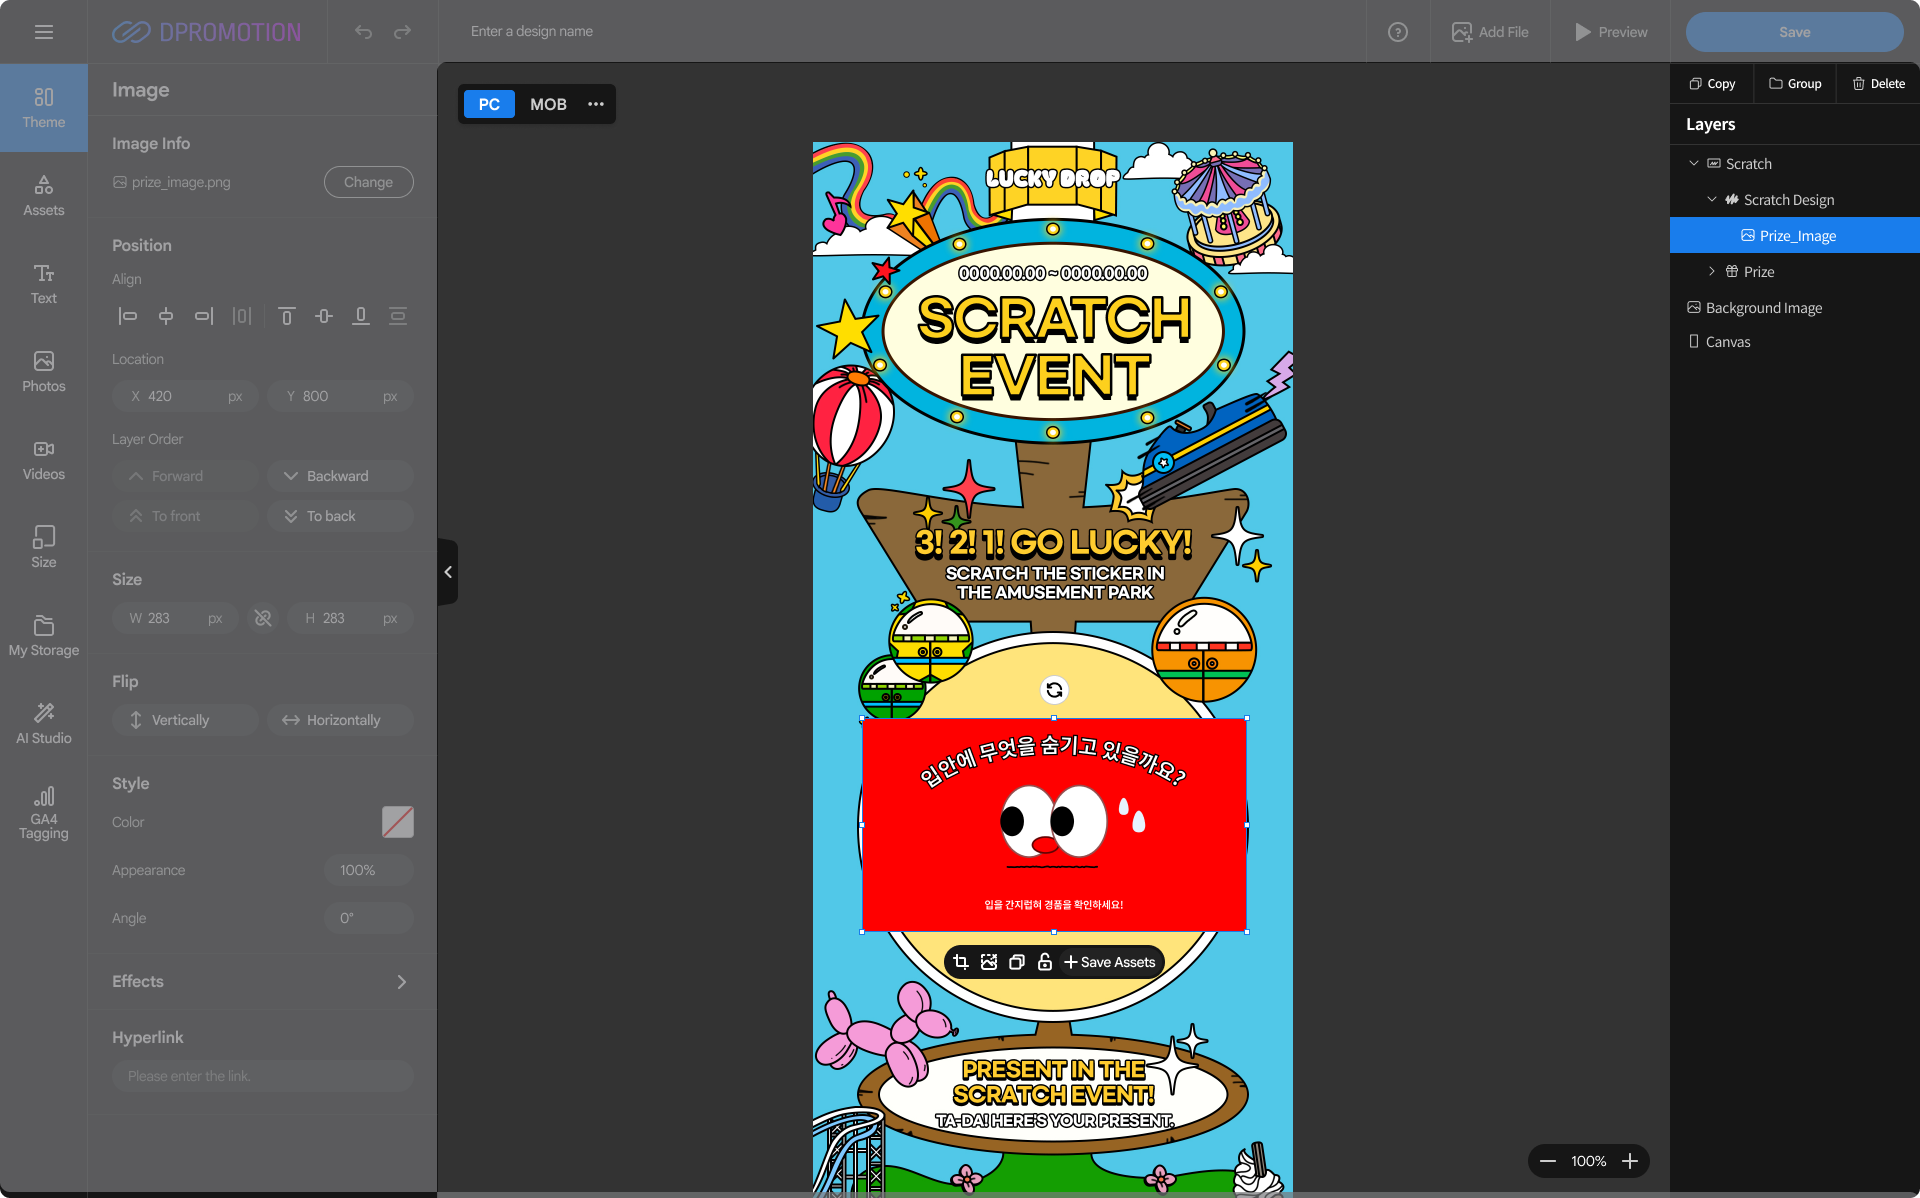Open the AI Studio sidebar panel
Viewport: 1920px width, 1198px height.
(43, 722)
